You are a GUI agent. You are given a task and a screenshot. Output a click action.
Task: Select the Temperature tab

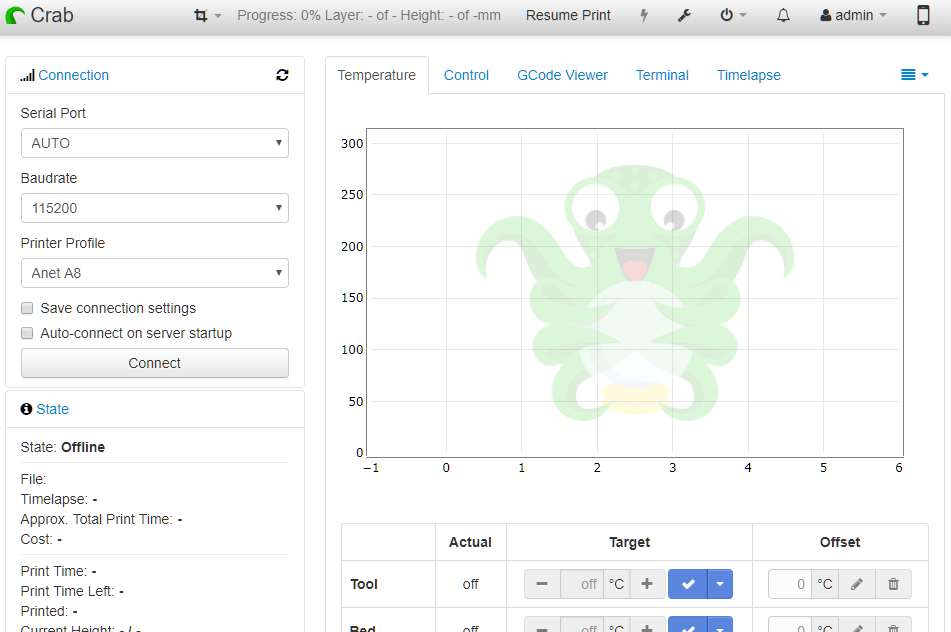(377, 75)
